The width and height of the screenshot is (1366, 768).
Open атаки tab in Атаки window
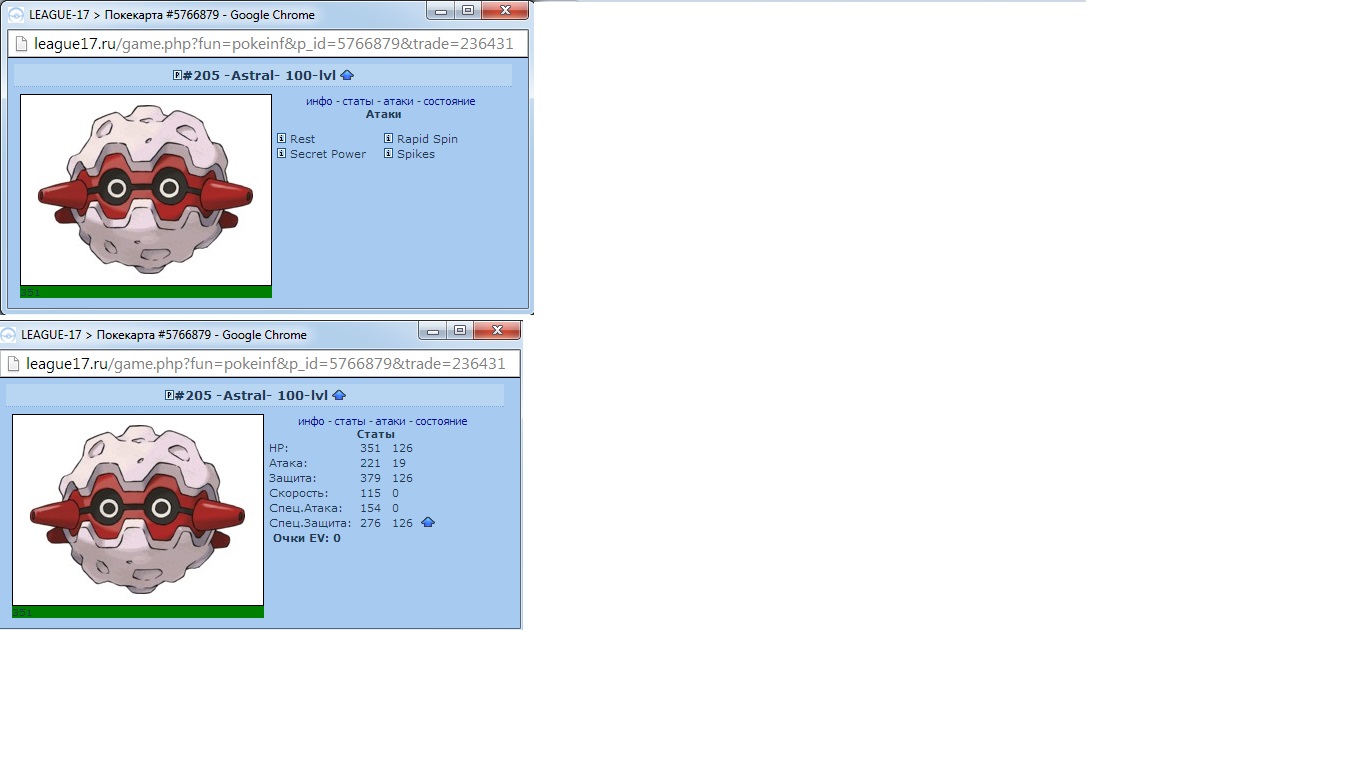[x=398, y=101]
